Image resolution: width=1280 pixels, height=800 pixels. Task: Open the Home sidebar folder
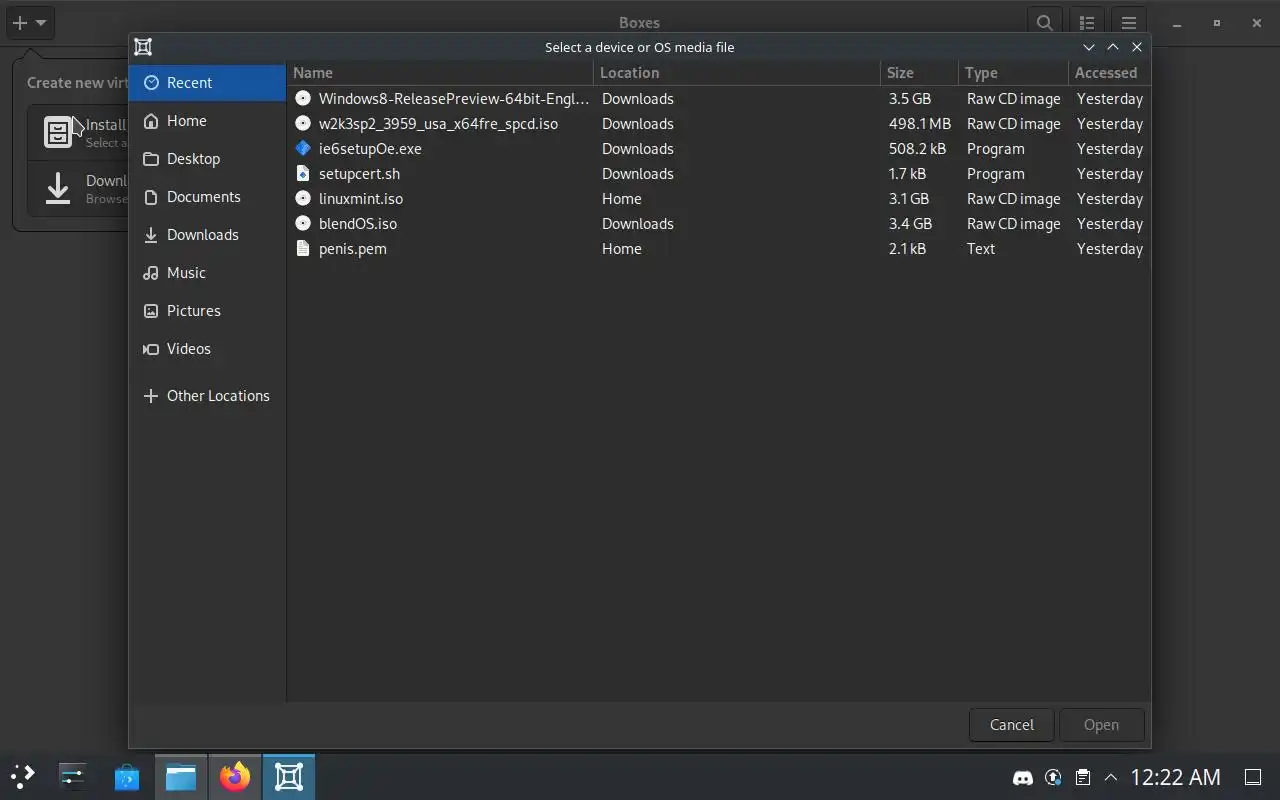click(207, 121)
